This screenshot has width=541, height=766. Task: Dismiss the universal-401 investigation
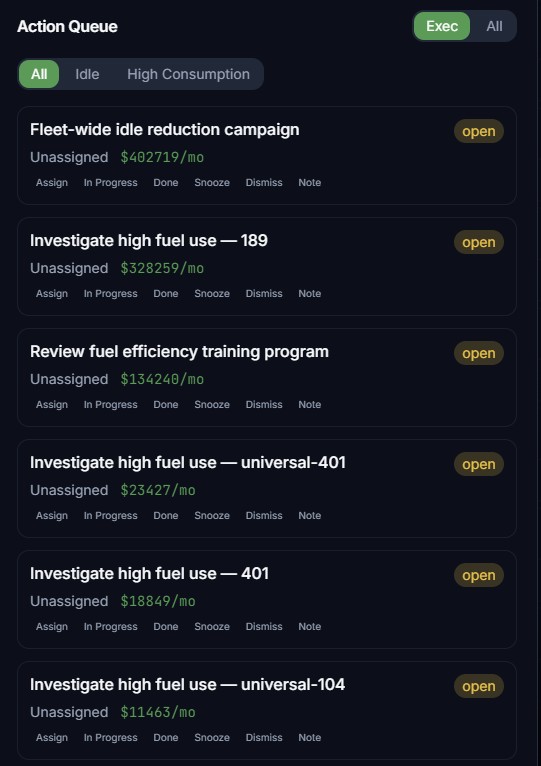(x=264, y=515)
